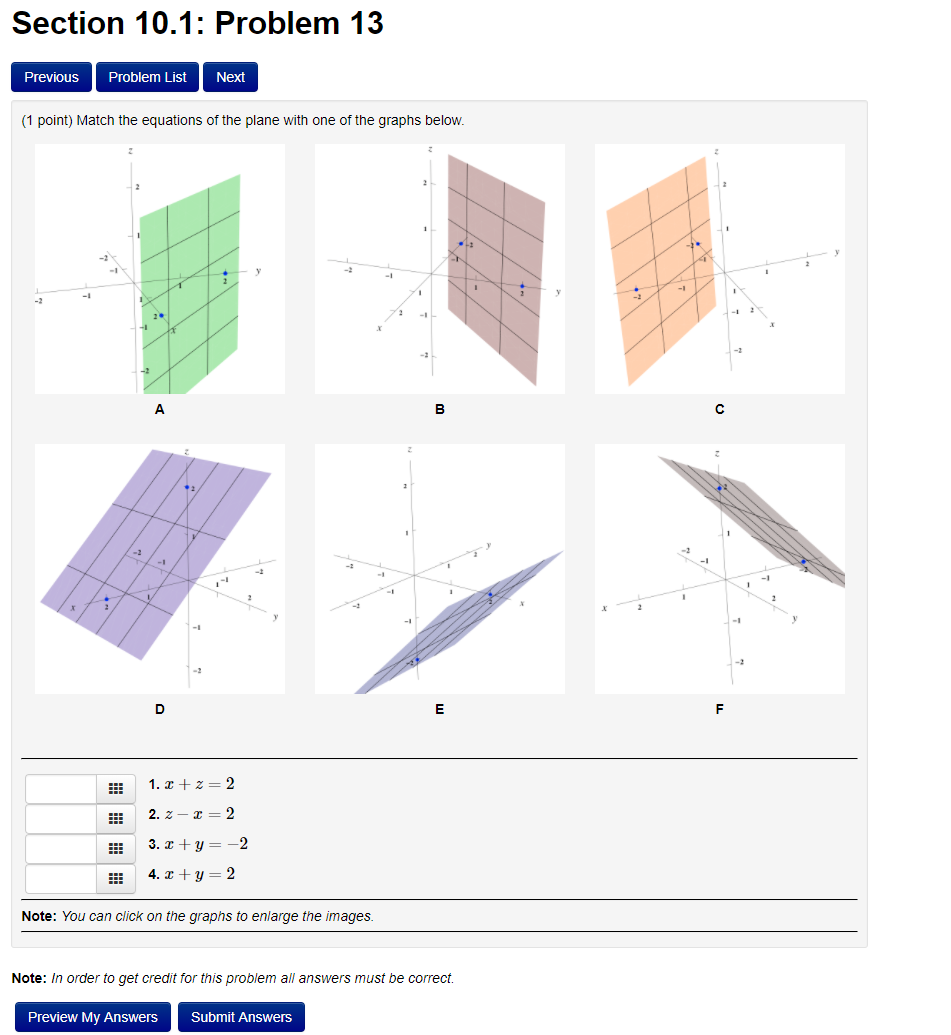Enlarge graph D showing the purple plane
Image resolution: width=951 pixels, height=1035 pixels.
(159, 568)
